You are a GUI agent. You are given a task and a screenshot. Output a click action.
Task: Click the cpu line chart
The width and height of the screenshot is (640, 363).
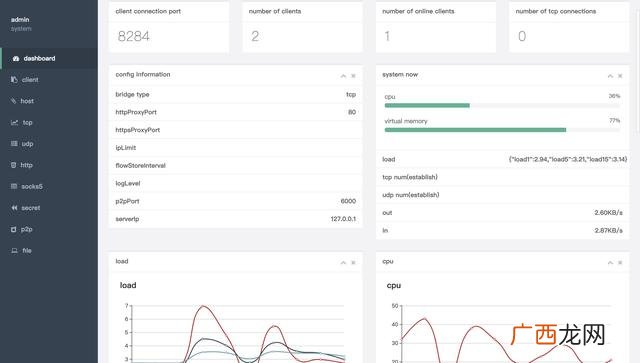tap(502, 333)
